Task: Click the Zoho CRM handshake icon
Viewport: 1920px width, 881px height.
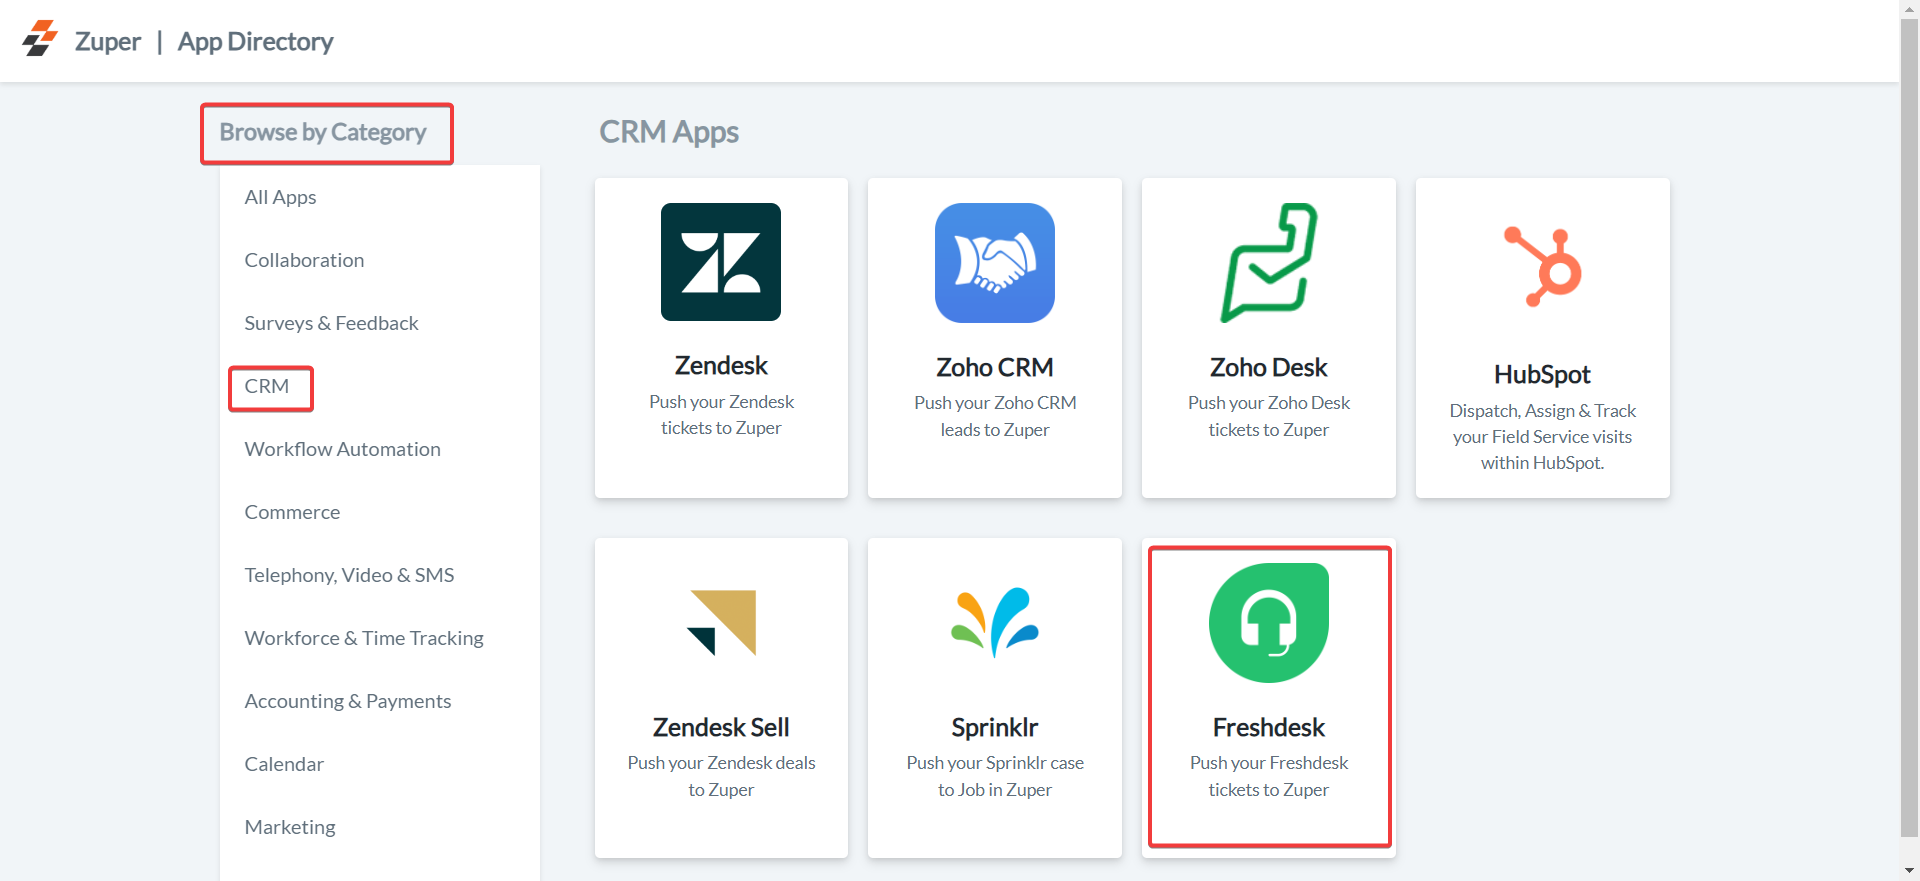Action: pos(994,263)
